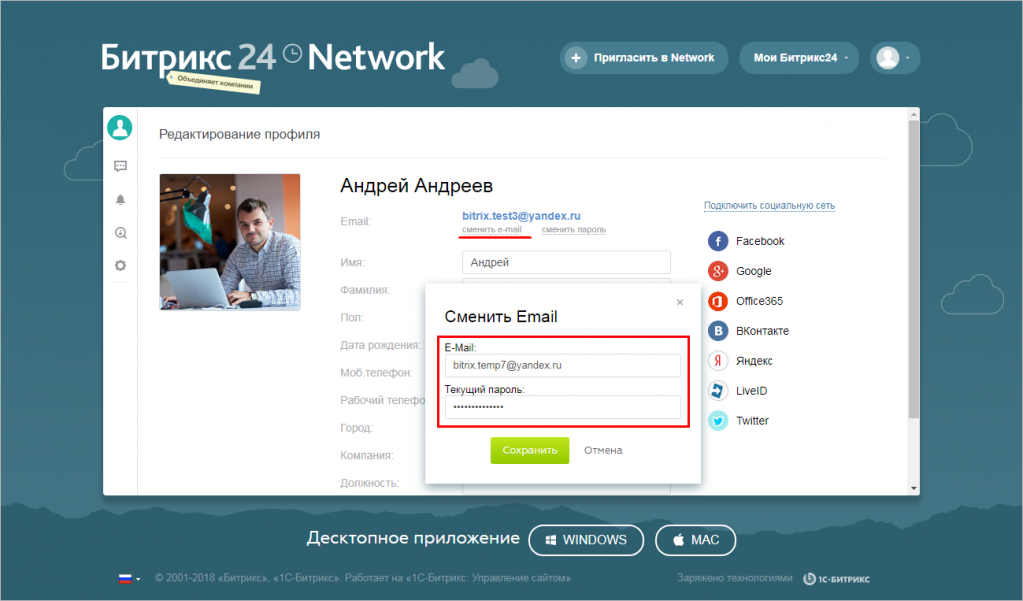Viewport: 1023px width, 601px height.
Task: Click the copyright 2001-2018 footer text
Action: point(363,578)
